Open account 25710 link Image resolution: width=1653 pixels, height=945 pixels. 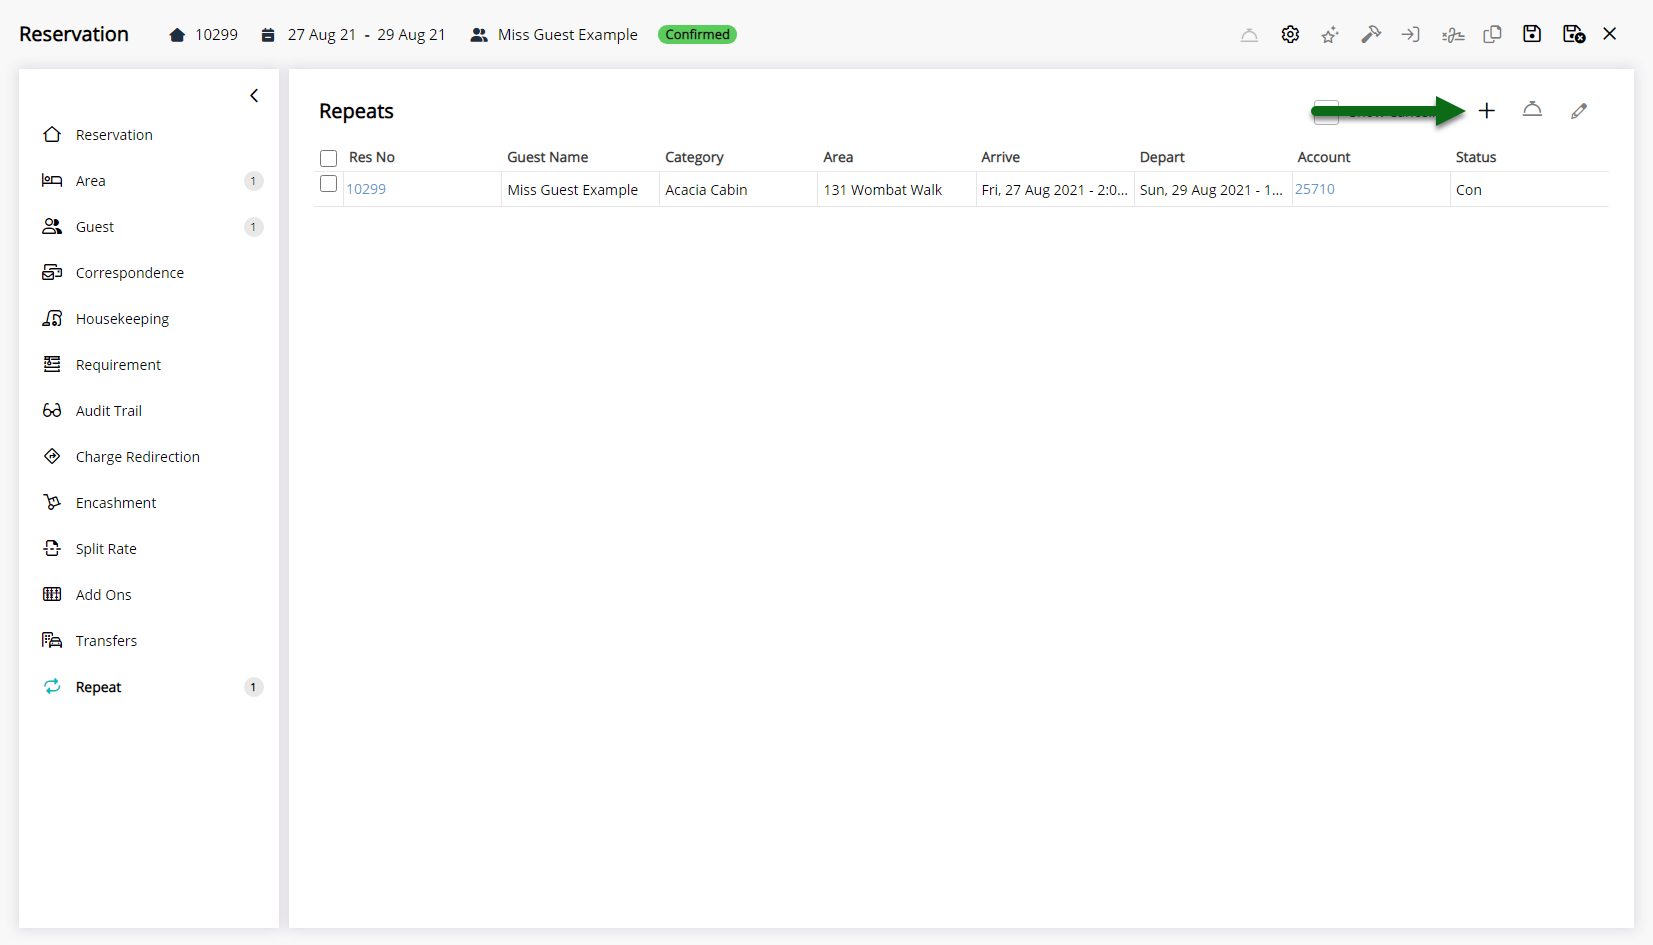tap(1315, 189)
